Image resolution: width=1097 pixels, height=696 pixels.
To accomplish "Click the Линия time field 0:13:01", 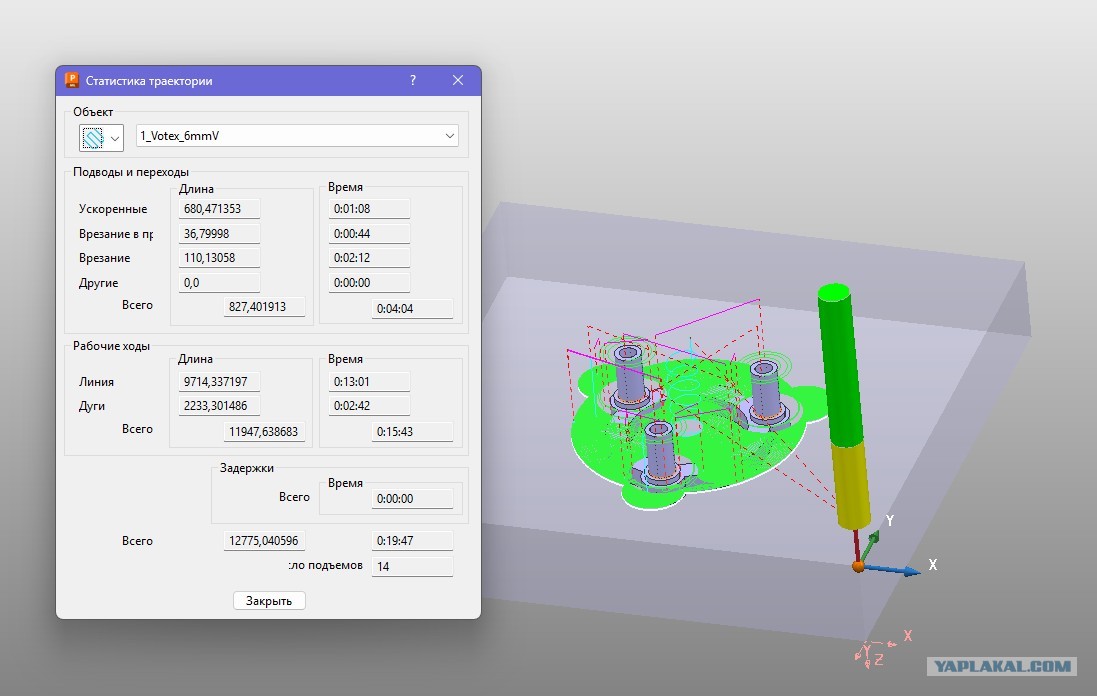I will point(369,381).
